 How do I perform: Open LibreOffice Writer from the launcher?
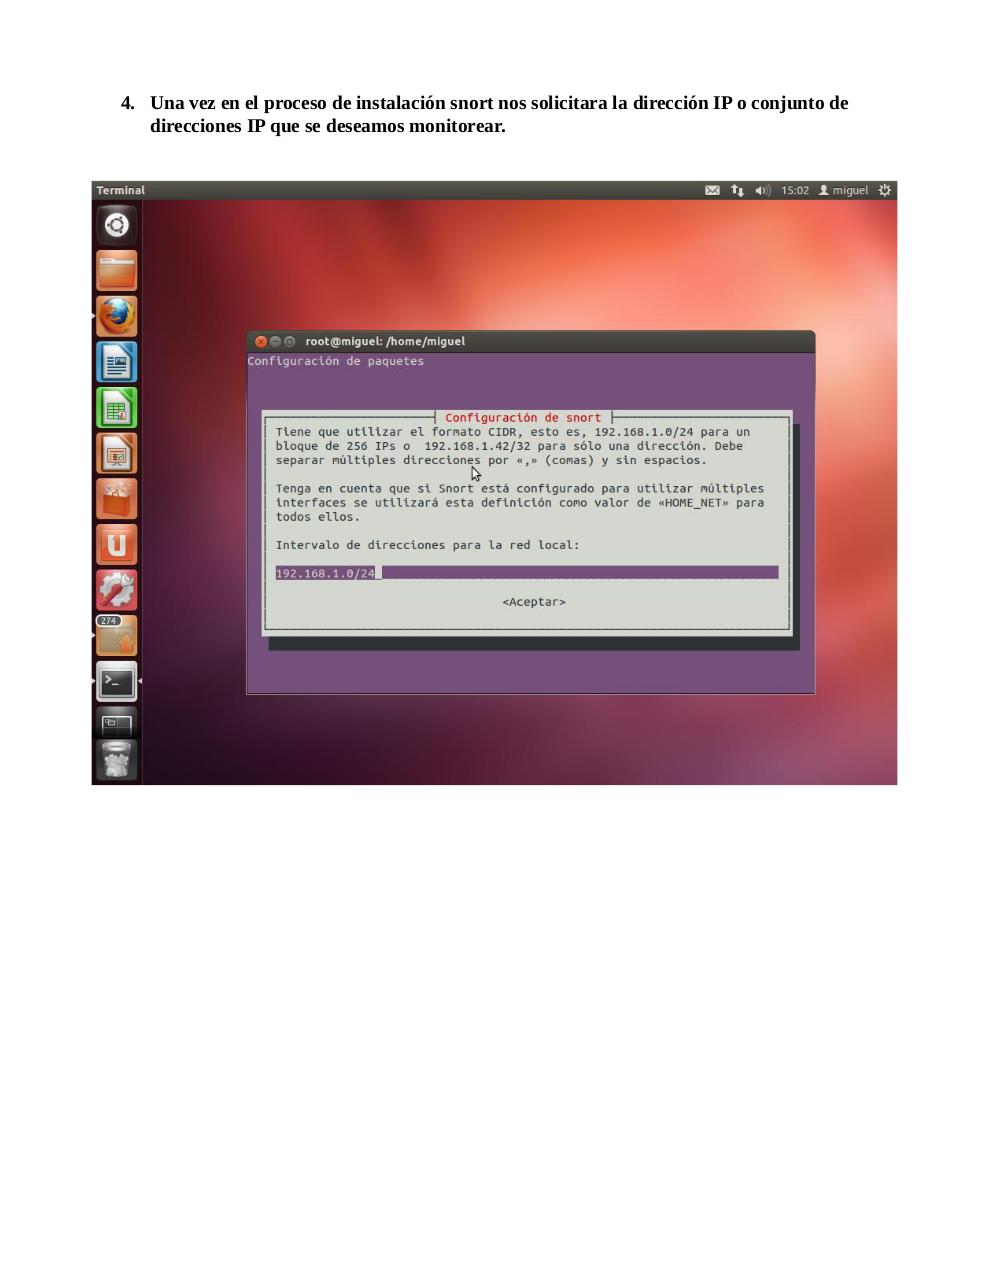tap(117, 362)
